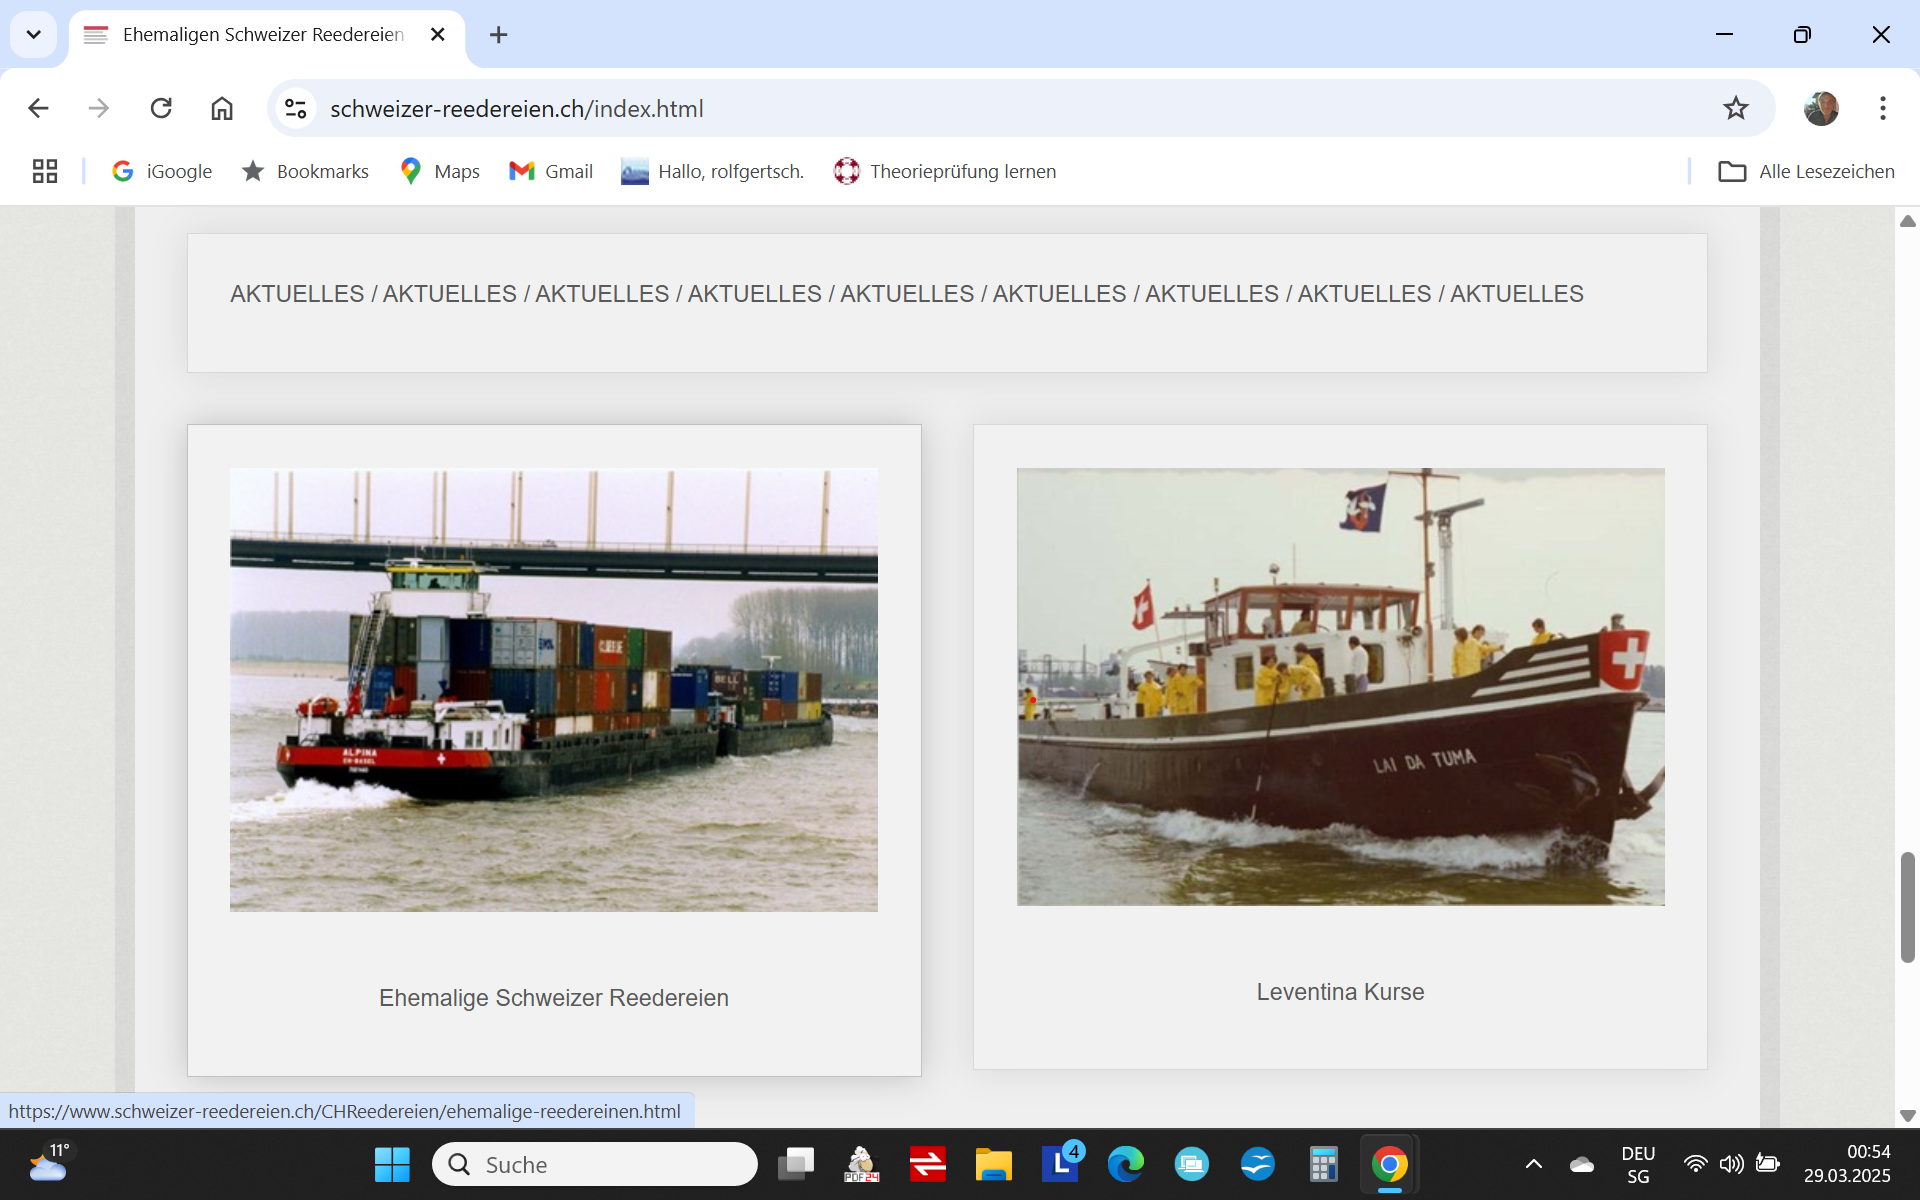The width and height of the screenshot is (1920, 1200).
Task: Click the Windows taskbar search field
Action: click(595, 1164)
